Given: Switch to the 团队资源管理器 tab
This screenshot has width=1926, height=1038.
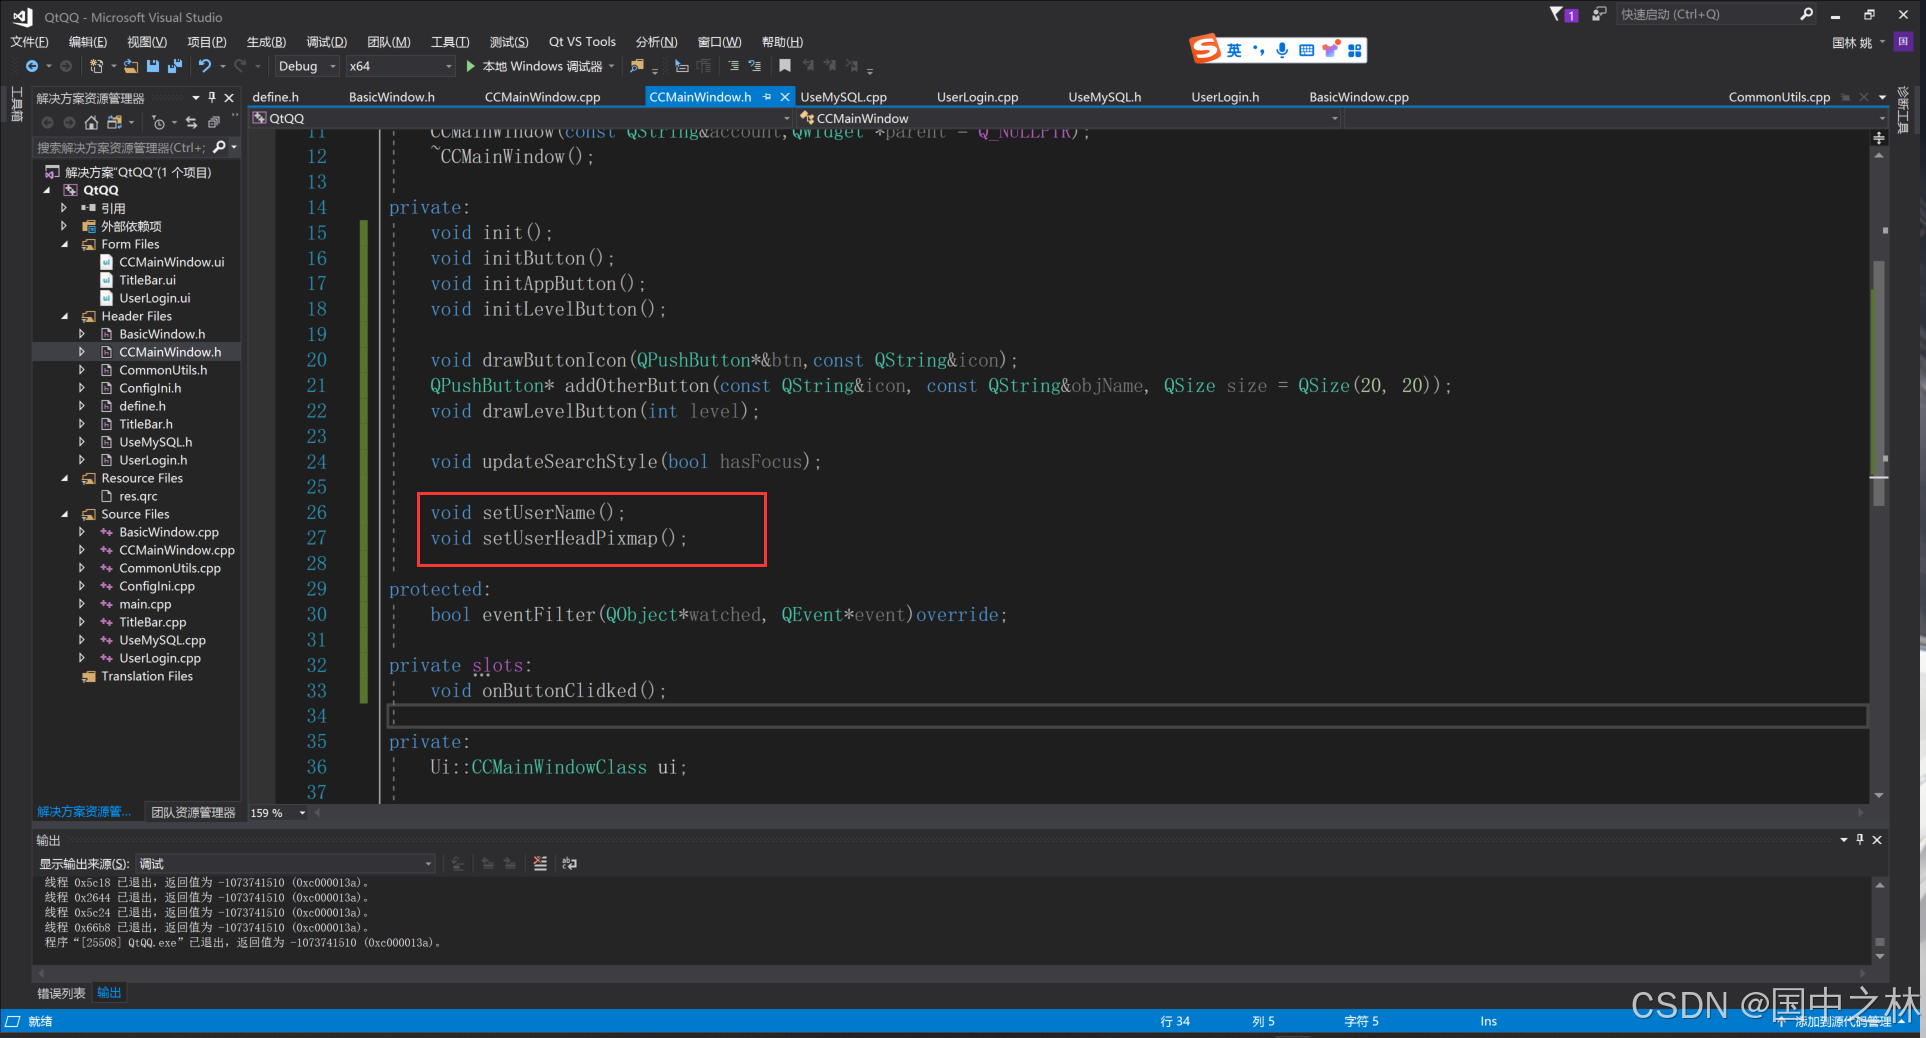Looking at the screenshot, I should click(x=194, y=812).
